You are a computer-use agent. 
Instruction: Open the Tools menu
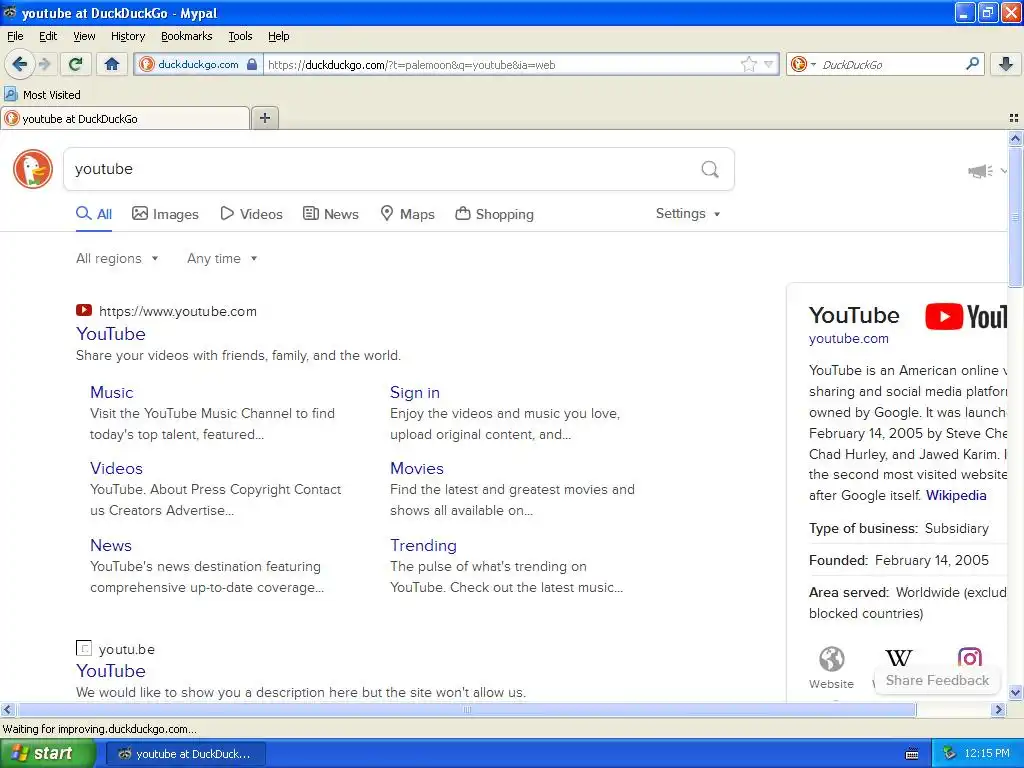[240, 36]
